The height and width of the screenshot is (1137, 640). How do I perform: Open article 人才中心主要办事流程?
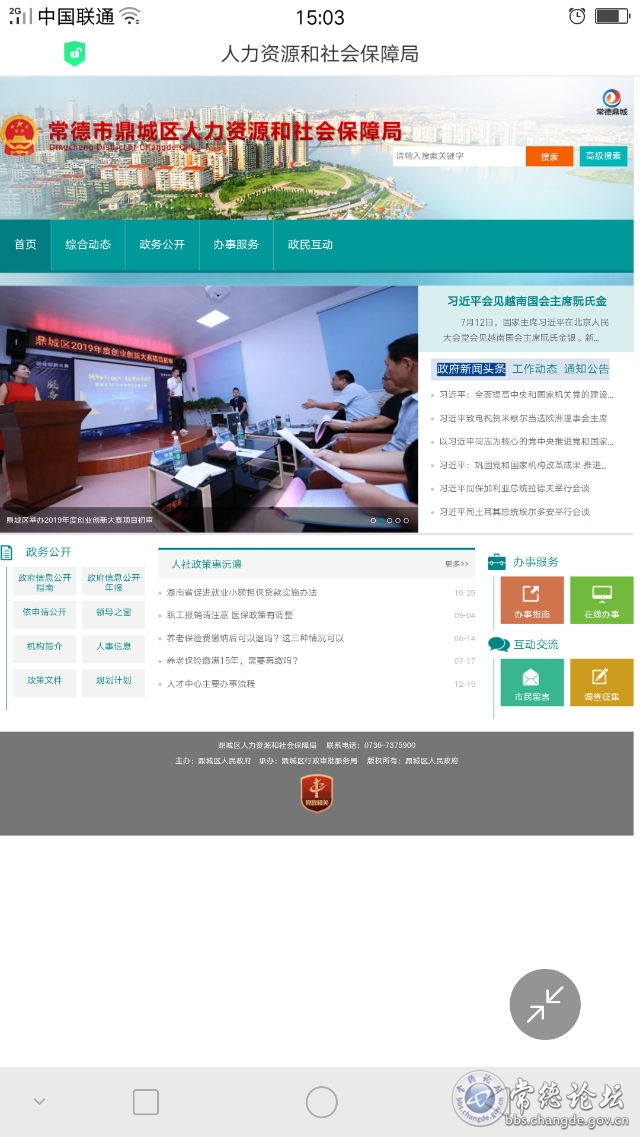tap(211, 684)
